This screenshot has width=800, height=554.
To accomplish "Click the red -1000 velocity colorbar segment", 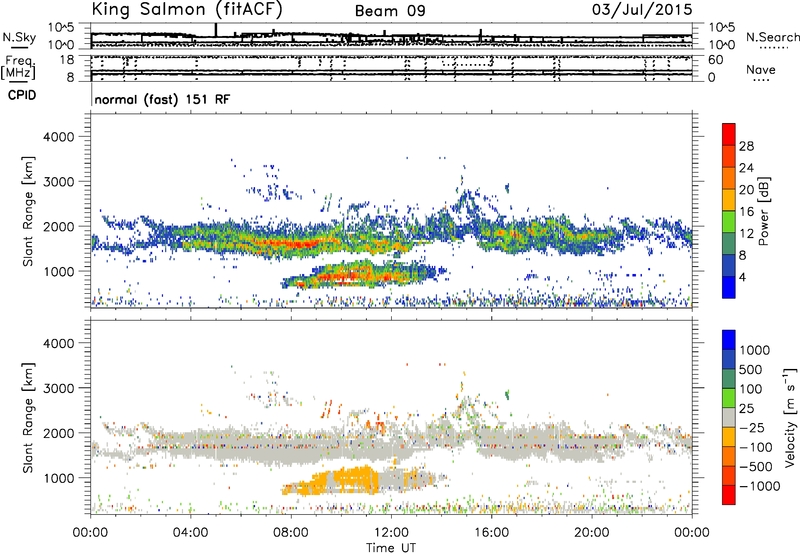I will tap(729, 495).
